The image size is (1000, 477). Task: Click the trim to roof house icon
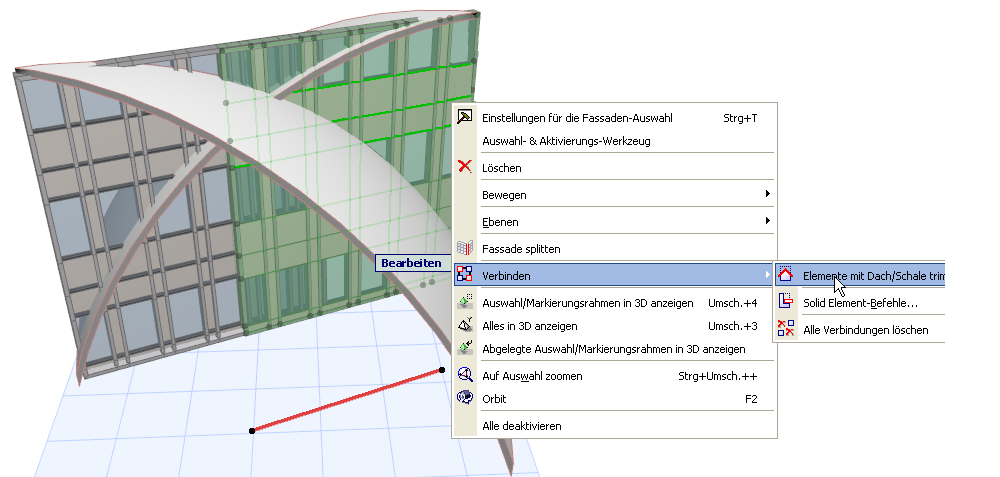coord(786,275)
